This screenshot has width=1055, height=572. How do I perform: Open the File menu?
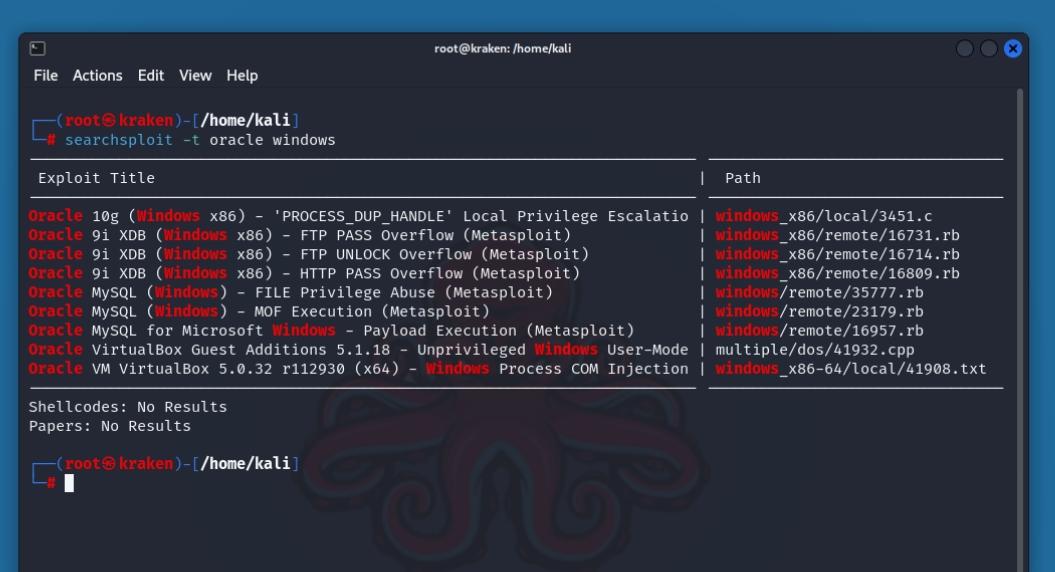coord(45,75)
